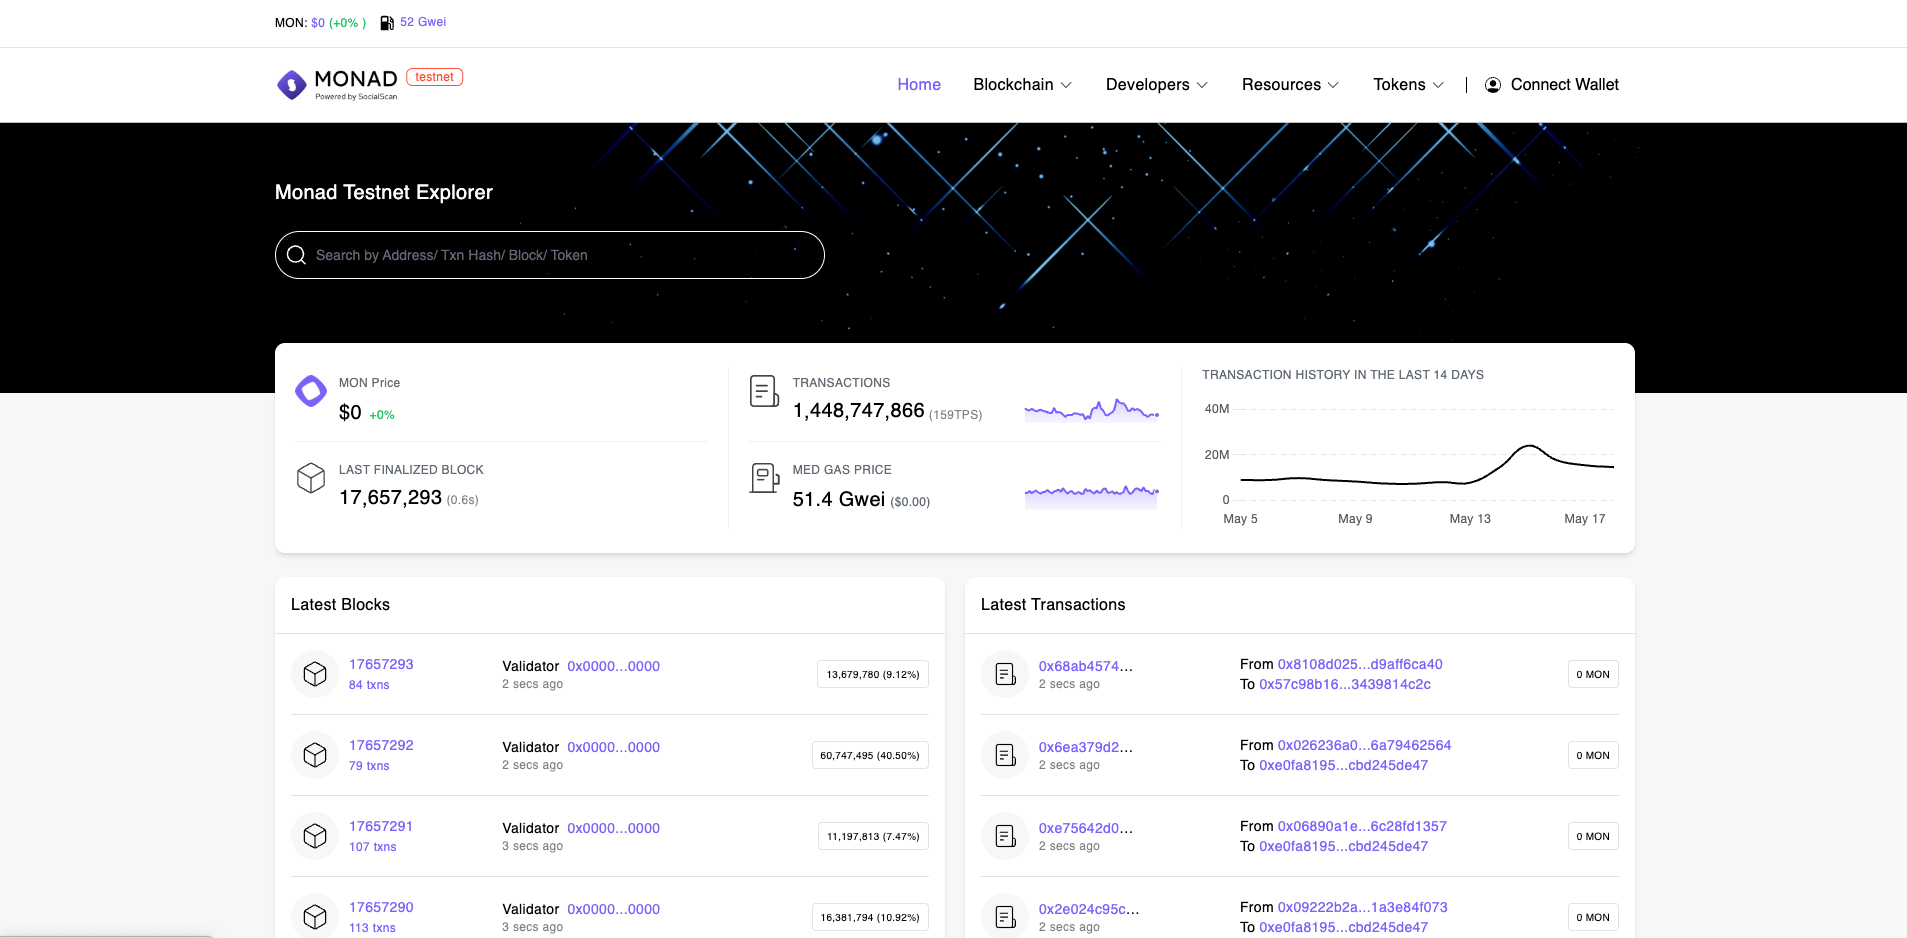This screenshot has width=1907, height=938.
Task: Click the Connect Wallet user icon
Action: [x=1493, y=85]
